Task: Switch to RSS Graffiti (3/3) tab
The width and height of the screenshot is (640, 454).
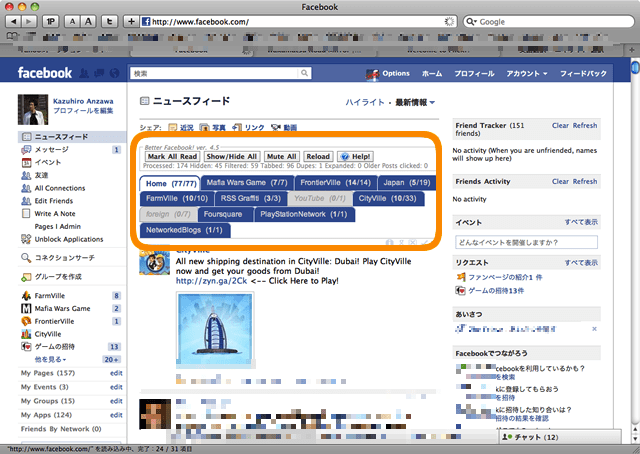Action: (251, 198)
